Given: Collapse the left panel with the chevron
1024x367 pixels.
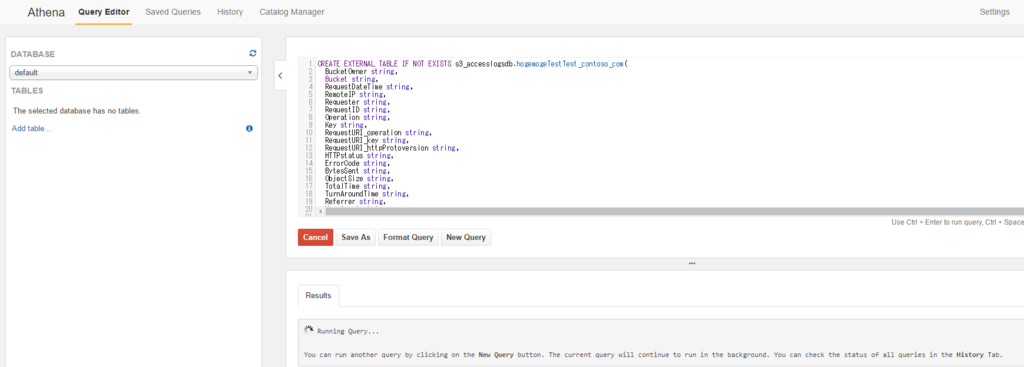Looking at the screenshot, I should tap(280, 76).
